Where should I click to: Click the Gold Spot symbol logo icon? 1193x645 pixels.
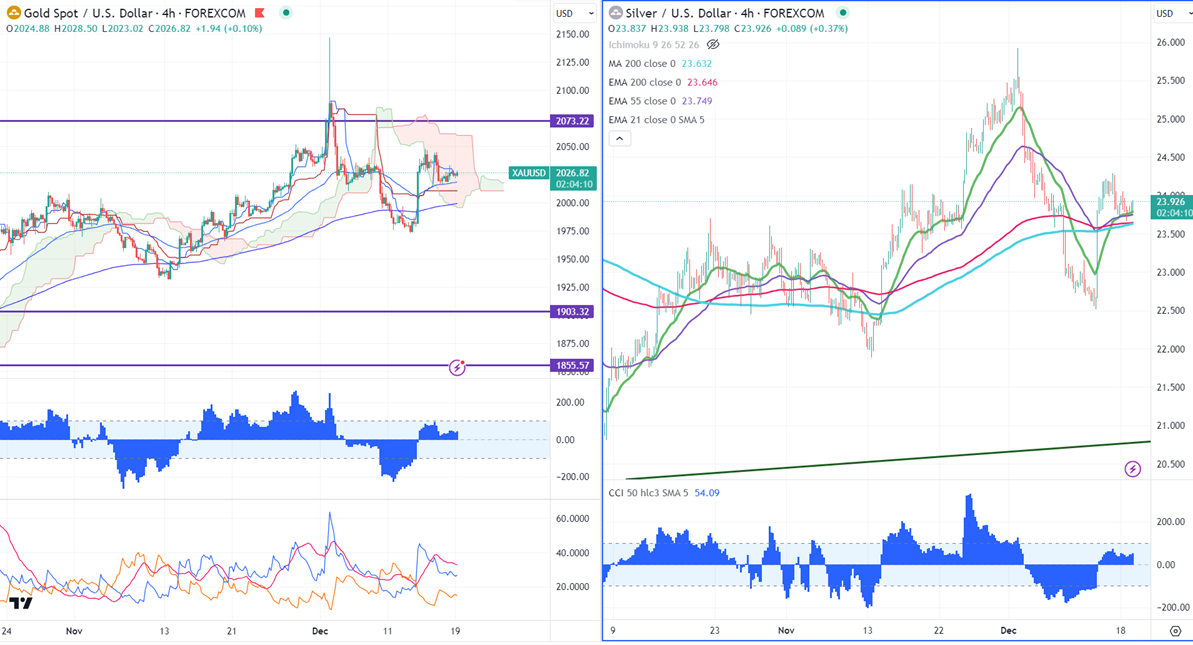[13, 13]
